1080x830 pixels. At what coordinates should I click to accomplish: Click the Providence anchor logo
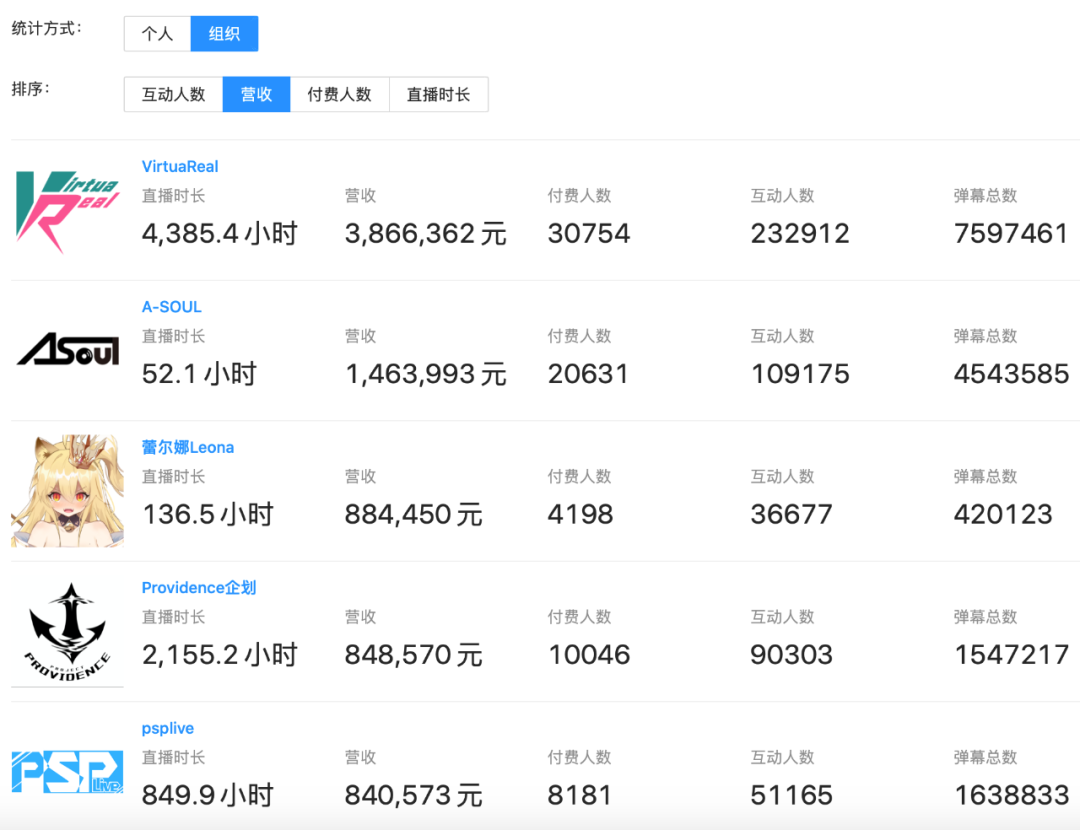click(67, 631)
